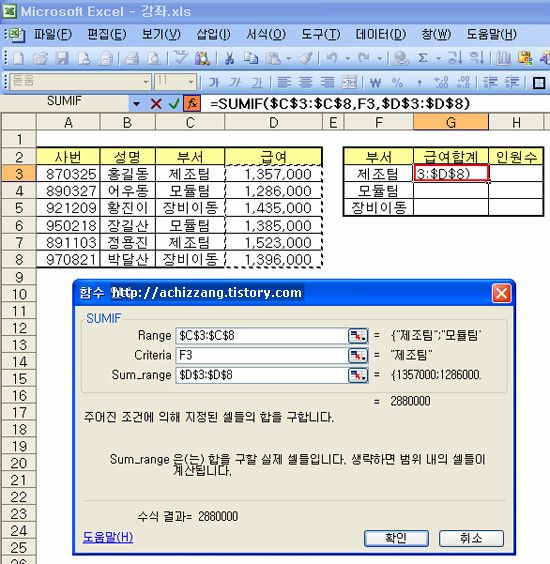
Task: Click the Decrease Decimal icon
Action: coord(463,83)
